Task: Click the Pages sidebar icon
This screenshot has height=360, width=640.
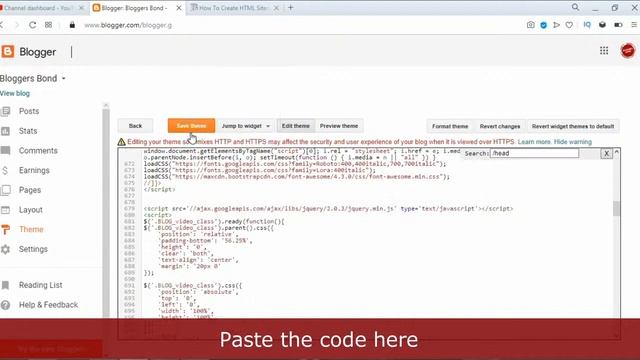Action: (x=5, y=190)
